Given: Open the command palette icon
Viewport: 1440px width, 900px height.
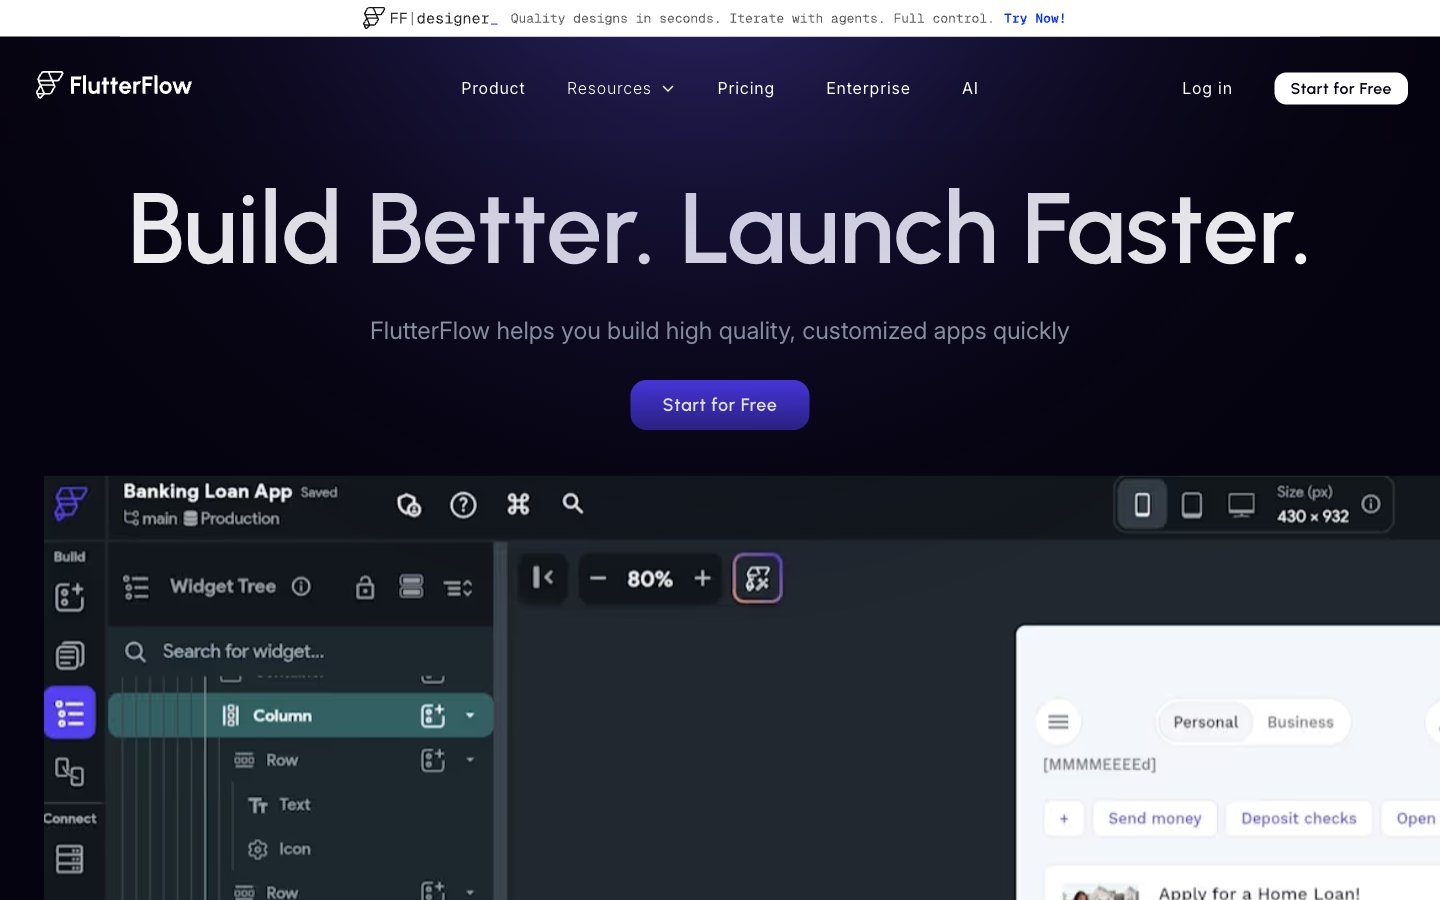Looking at the screenshot, I should tap(518, 504).
